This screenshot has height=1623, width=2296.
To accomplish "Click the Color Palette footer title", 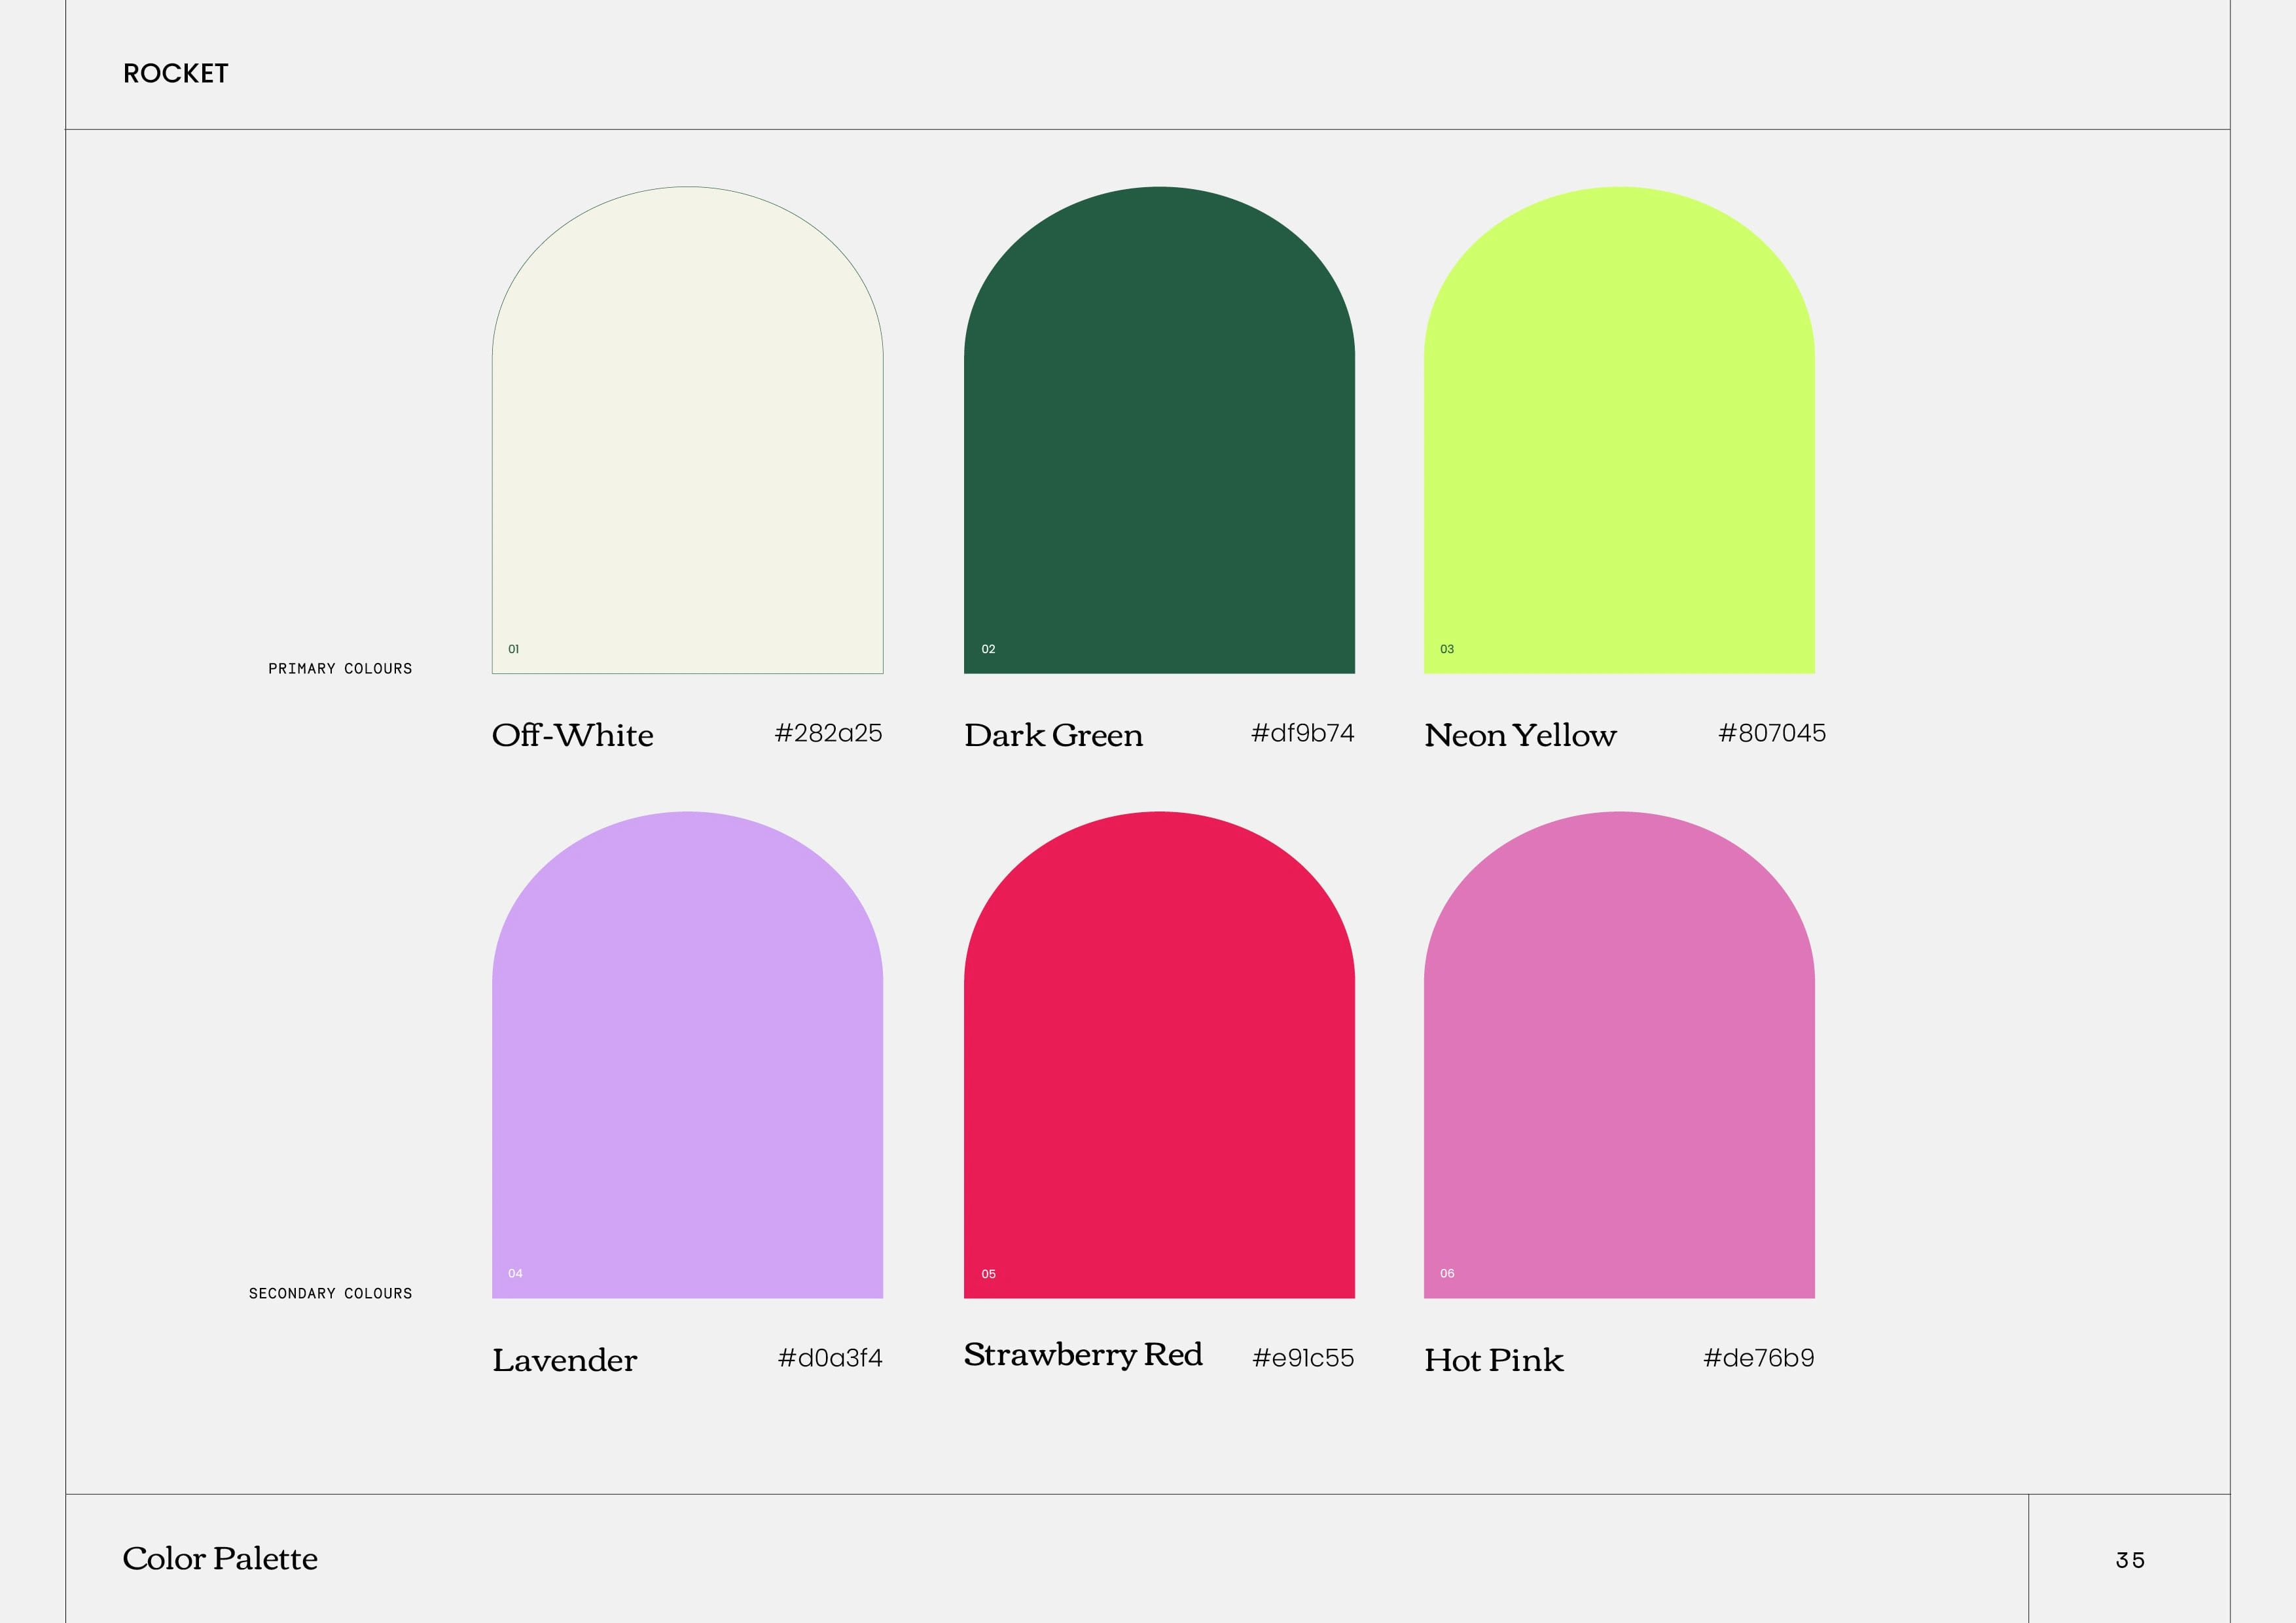I will tap(220, 1558).
